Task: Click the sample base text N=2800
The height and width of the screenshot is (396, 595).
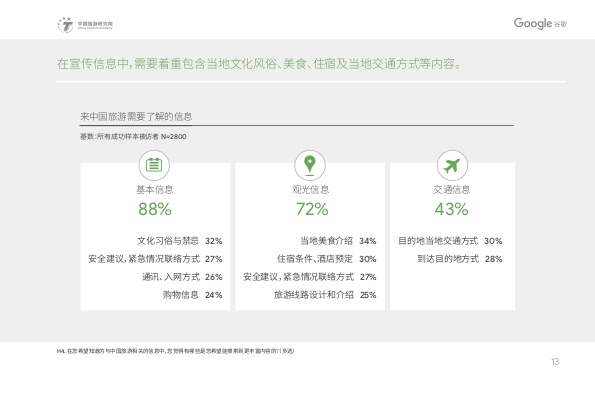Action: tap(133, 137)
